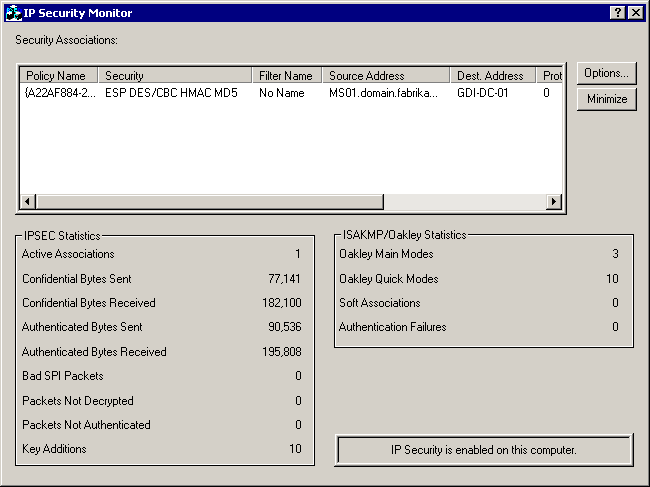Click the No Name filter cell
Screen dimensions: 650x487
(280, 93)
